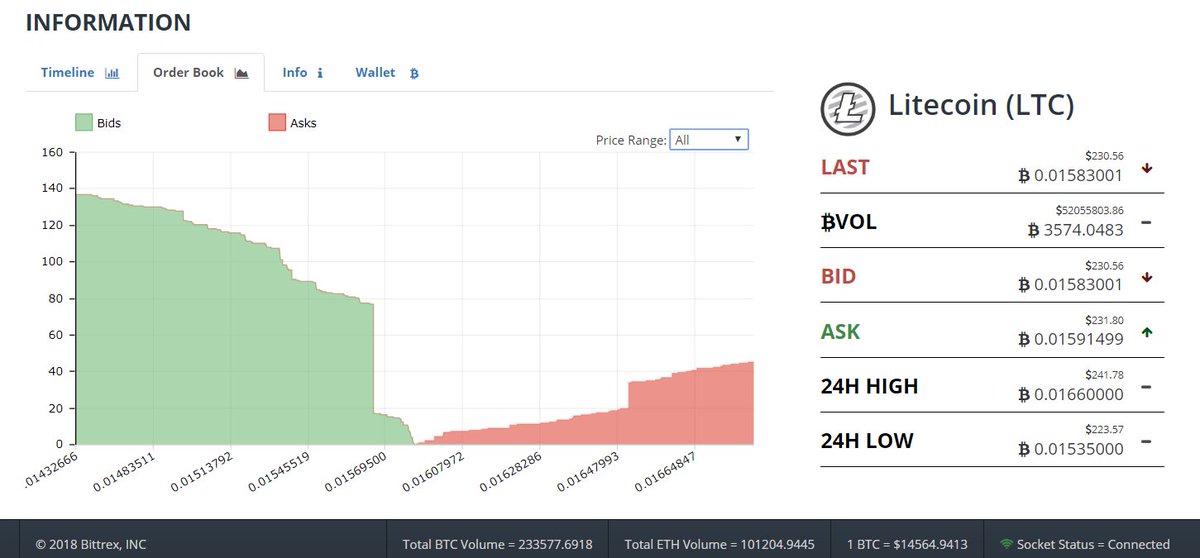Click the bitcoin symbol before 3574.0483
Viewport: 1200px width, 558px height.
(1036, 230)
